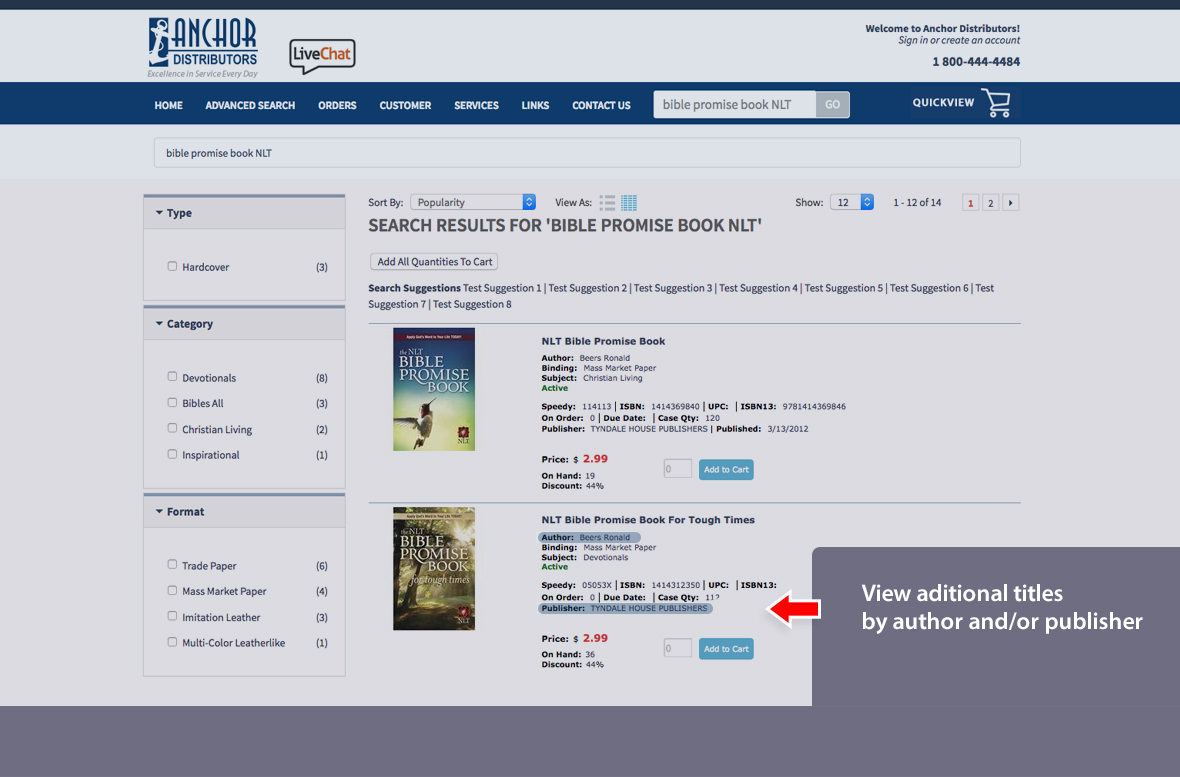
Task: Open the Links menu
Action: tap(535, 105)
